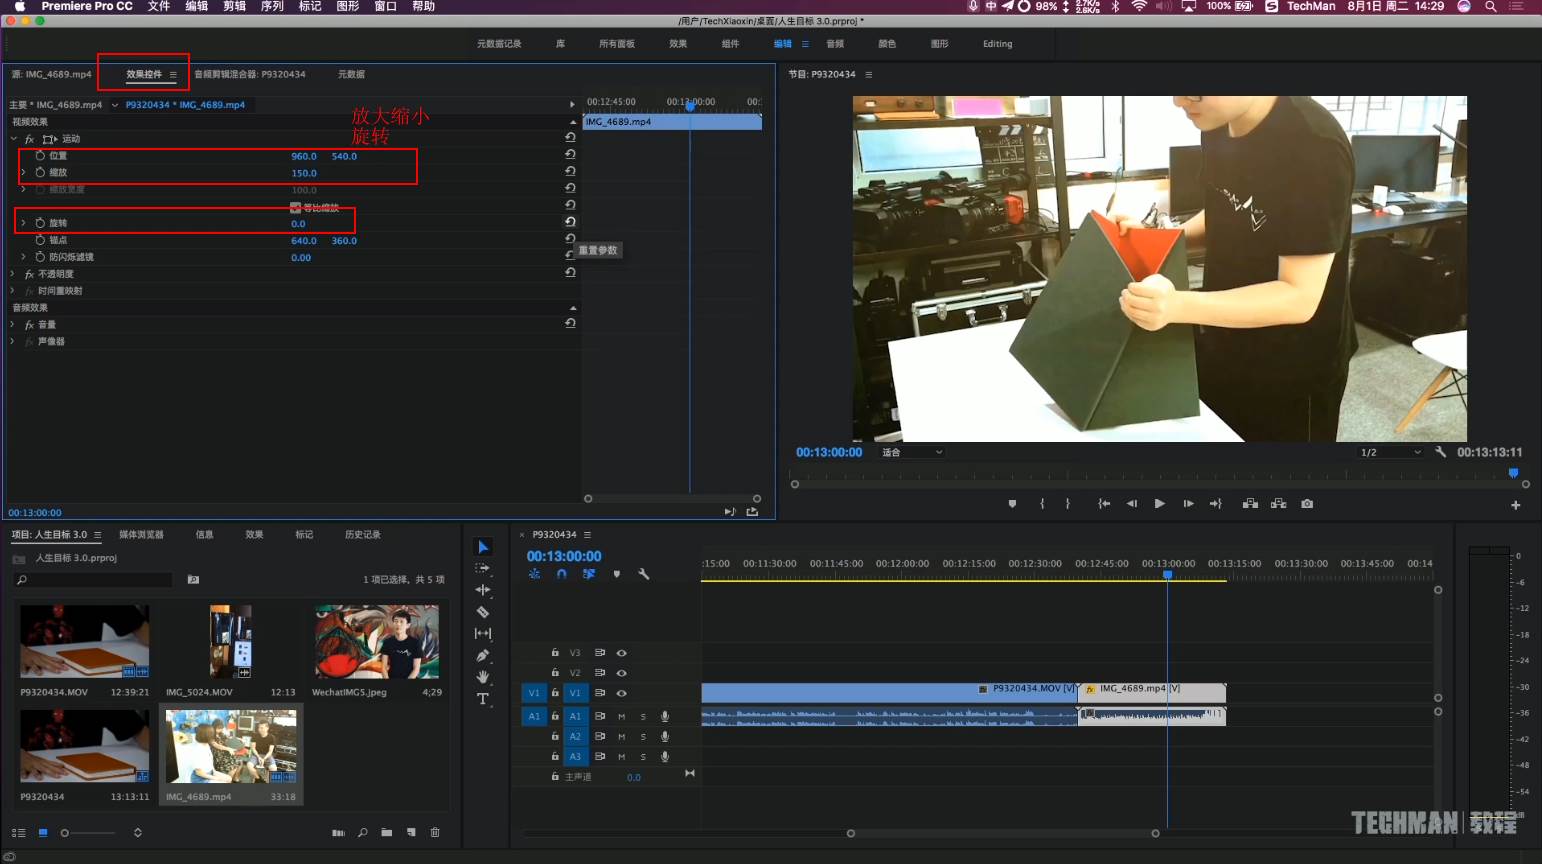Step forward one frame

tap(1188, 504)
